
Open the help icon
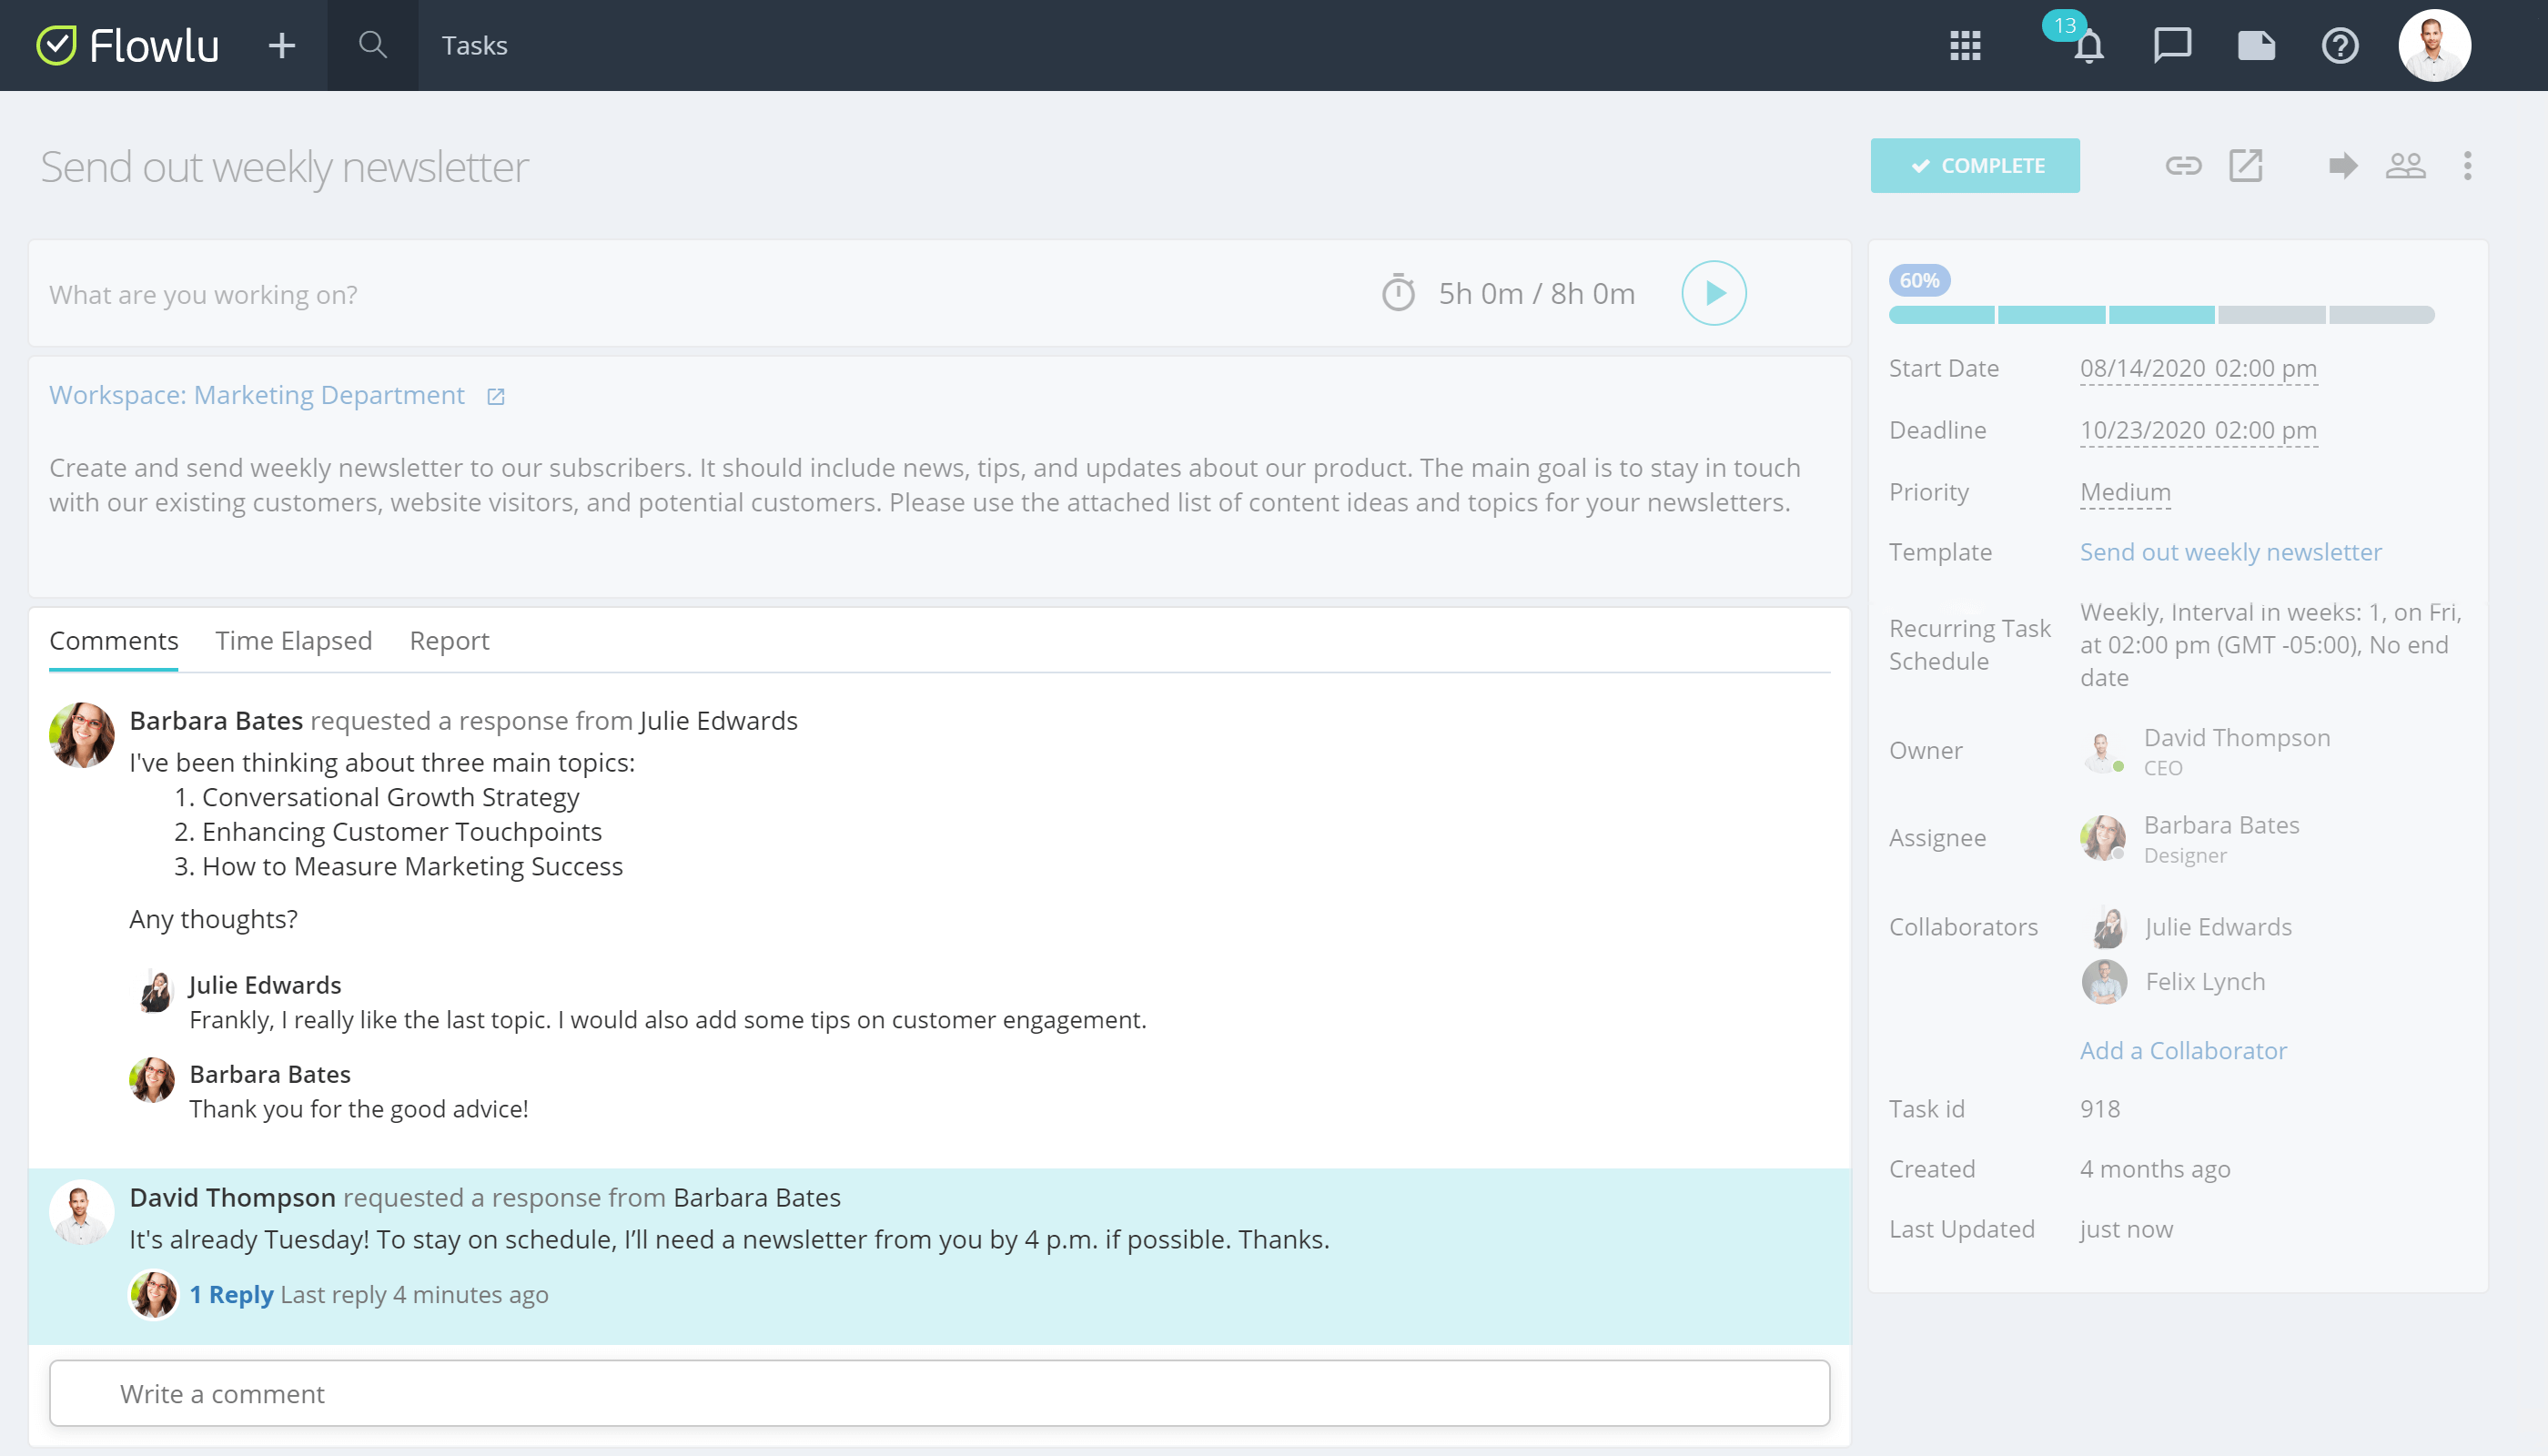(x=2340, y=46)
